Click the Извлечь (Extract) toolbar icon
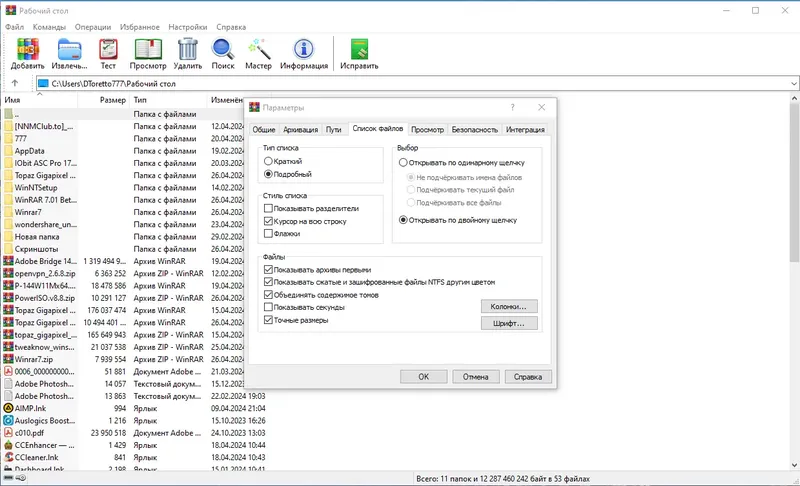Viewport: 800px width, 486px height. tap(69, 49)
